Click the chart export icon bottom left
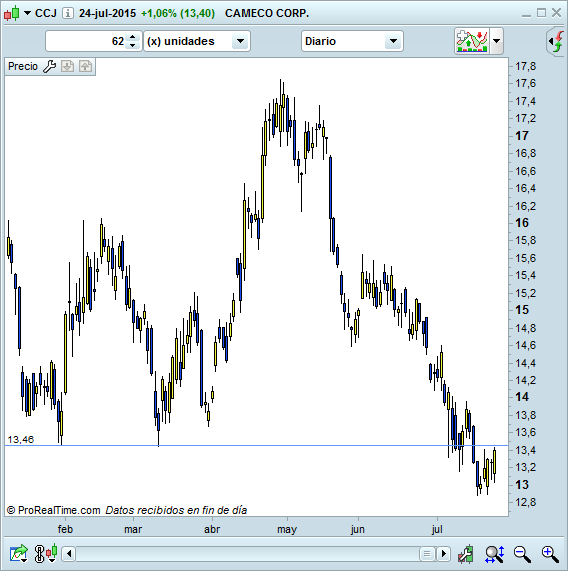 pyautogui.click(x=19, y=554)
